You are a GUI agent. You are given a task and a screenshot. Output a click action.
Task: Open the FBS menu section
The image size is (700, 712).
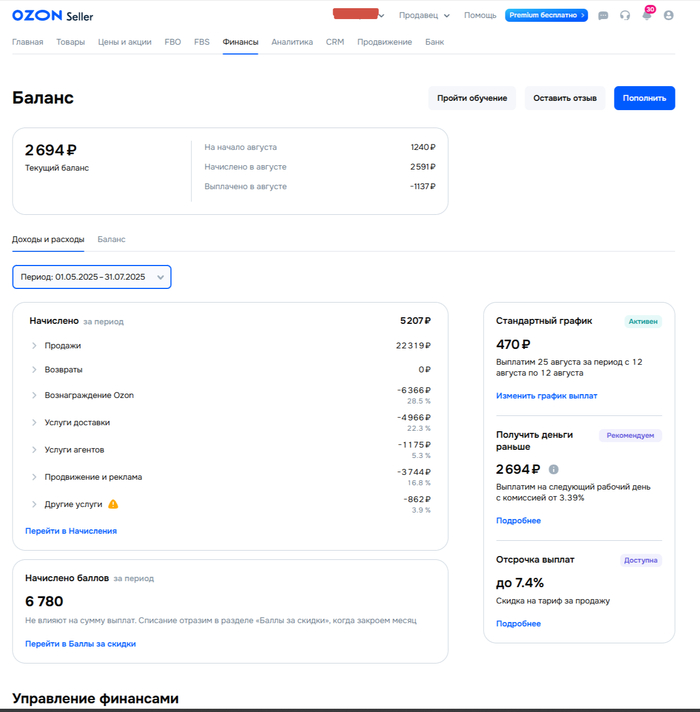[x=202, y=42]
